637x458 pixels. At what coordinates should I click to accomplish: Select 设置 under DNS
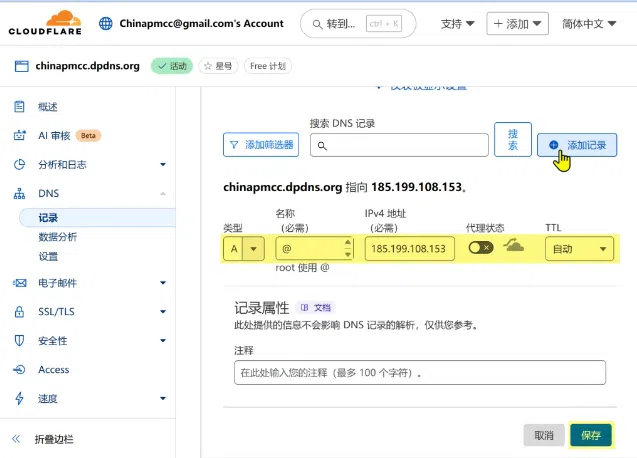48,256
